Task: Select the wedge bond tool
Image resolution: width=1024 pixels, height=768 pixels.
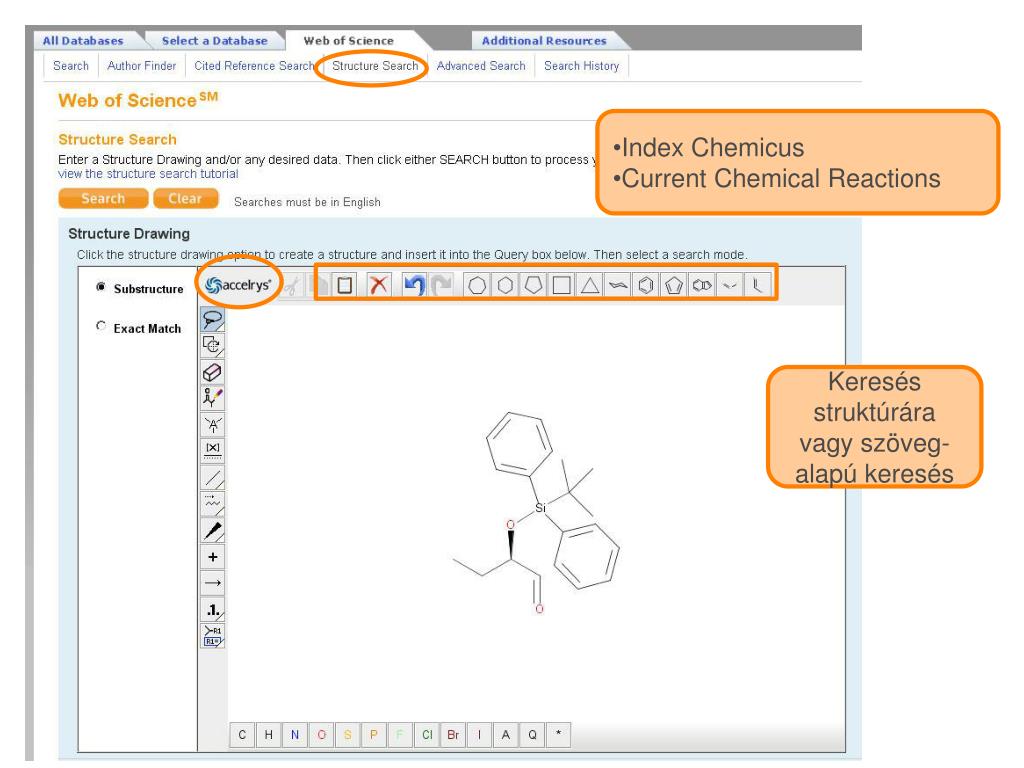Action: (212, 531)
